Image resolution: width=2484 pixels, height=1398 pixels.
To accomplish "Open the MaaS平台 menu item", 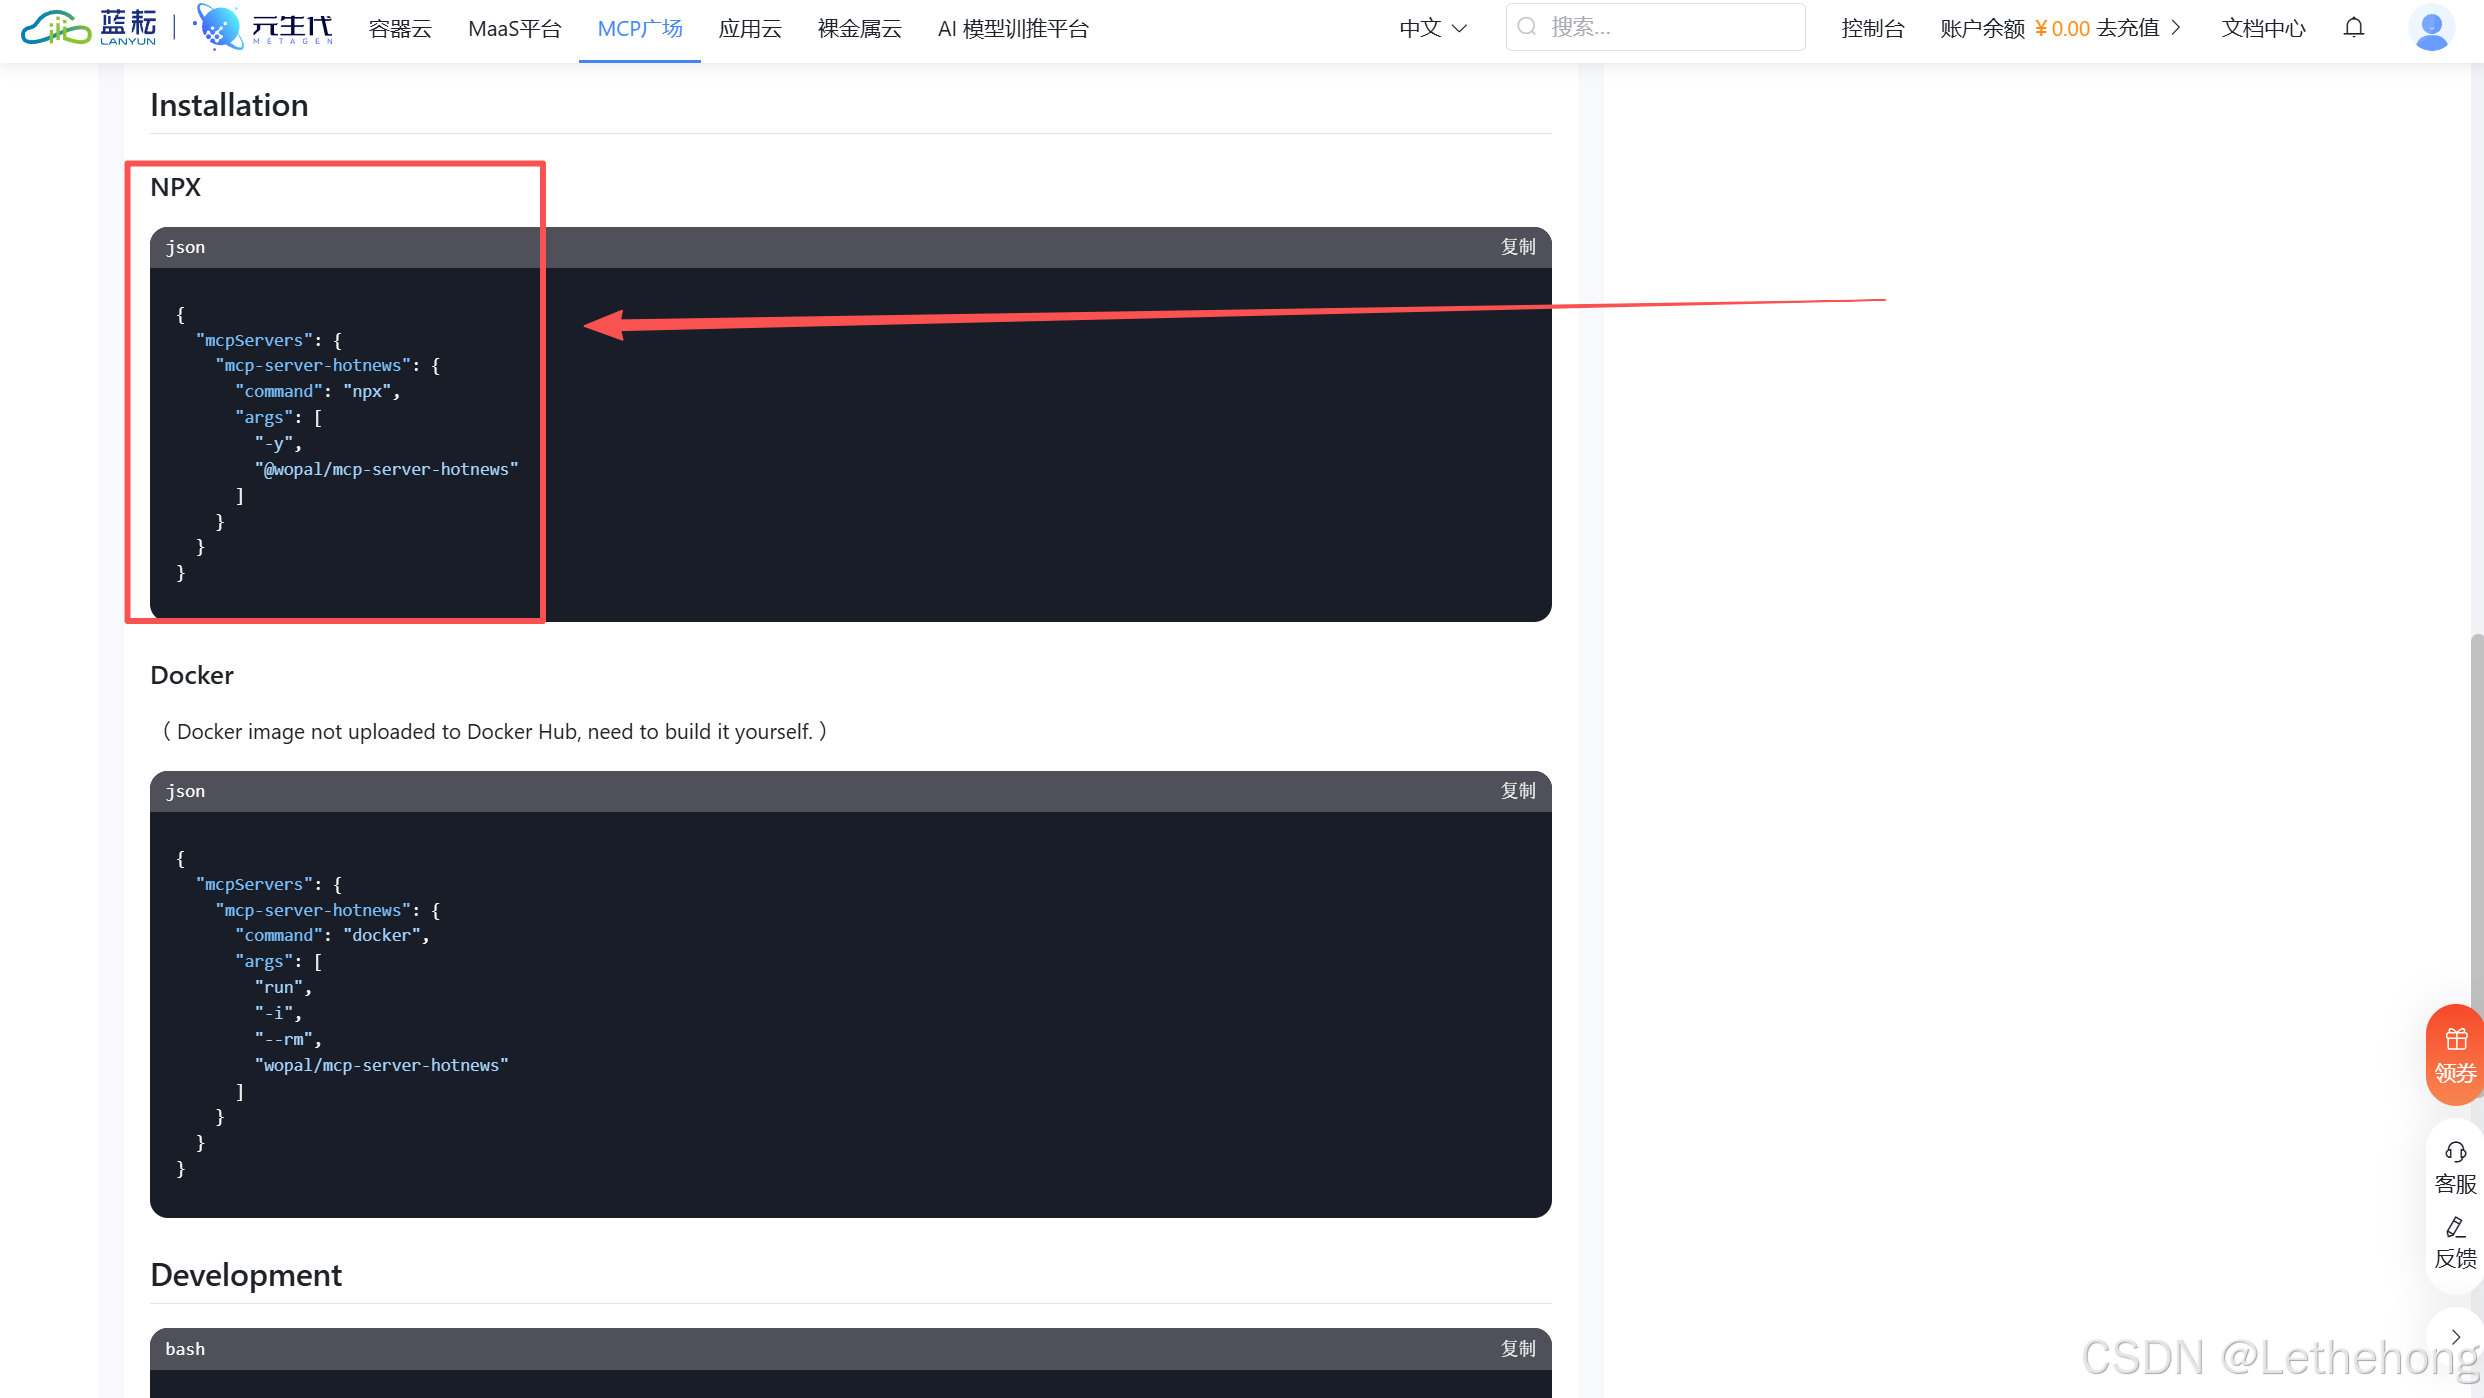I will (515, 29).
